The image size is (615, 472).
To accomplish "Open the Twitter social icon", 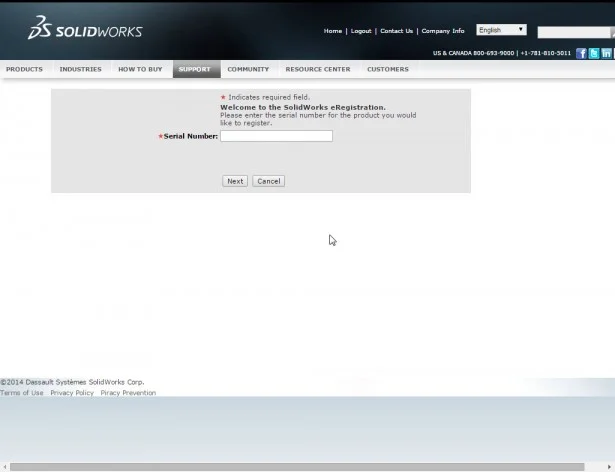I will coord(594,53).
